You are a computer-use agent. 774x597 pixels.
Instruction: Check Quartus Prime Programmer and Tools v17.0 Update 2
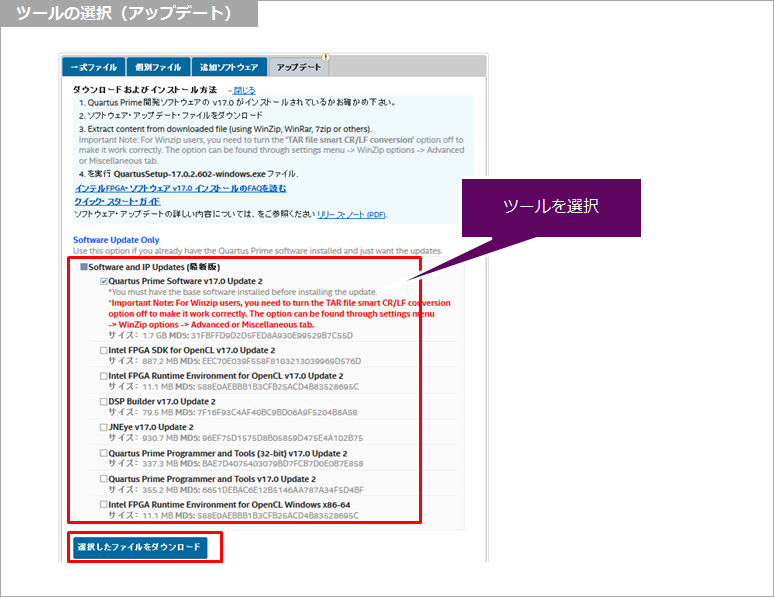click(x=104, y=479)
